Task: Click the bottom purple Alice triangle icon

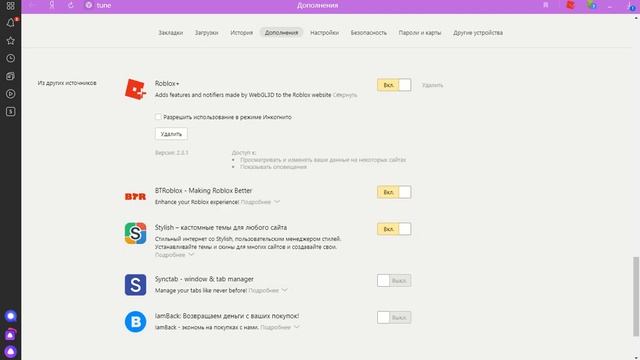Action: (11, 352)
